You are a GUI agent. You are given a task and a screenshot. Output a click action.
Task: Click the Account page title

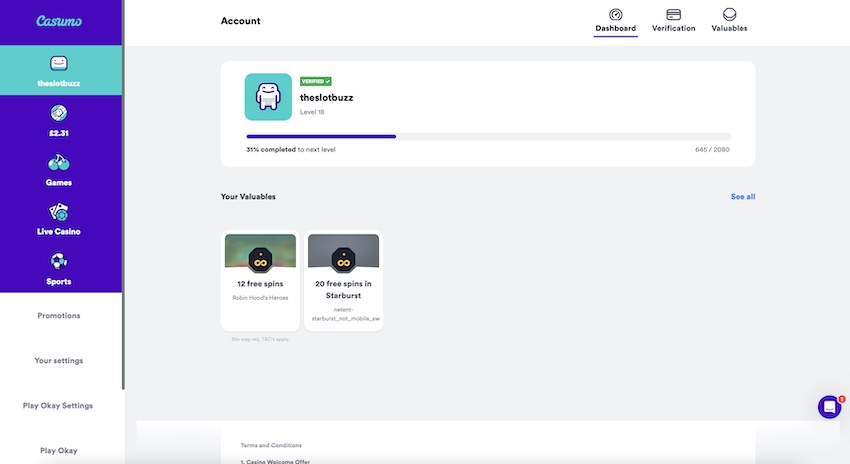point(240,21)
